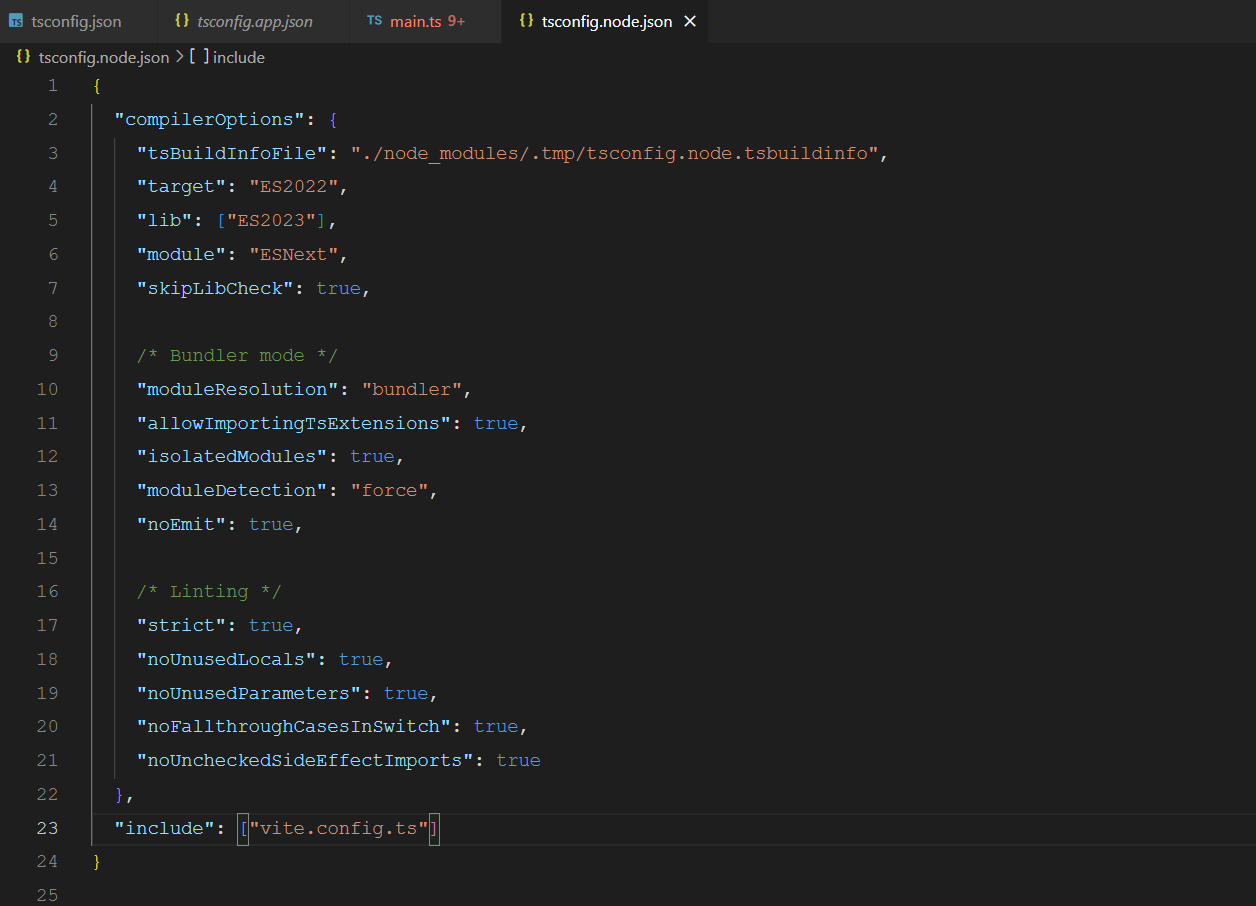Click the "vite.config.ts" string
This screenshot has height=906, width=1256.
tap(338, 828)
